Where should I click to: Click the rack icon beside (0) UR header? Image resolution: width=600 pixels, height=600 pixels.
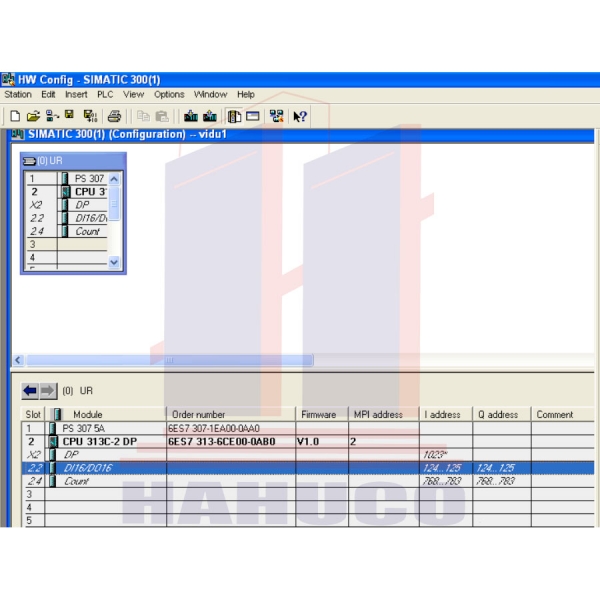pyautogui.click(x=29, y=161)
